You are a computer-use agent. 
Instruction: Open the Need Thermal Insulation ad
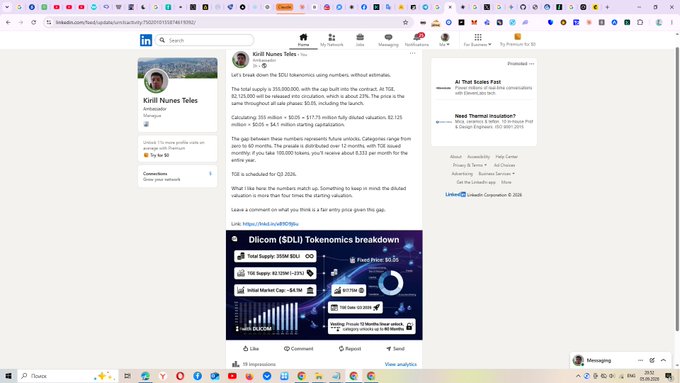pyautogui.click(x=484, y=121)
